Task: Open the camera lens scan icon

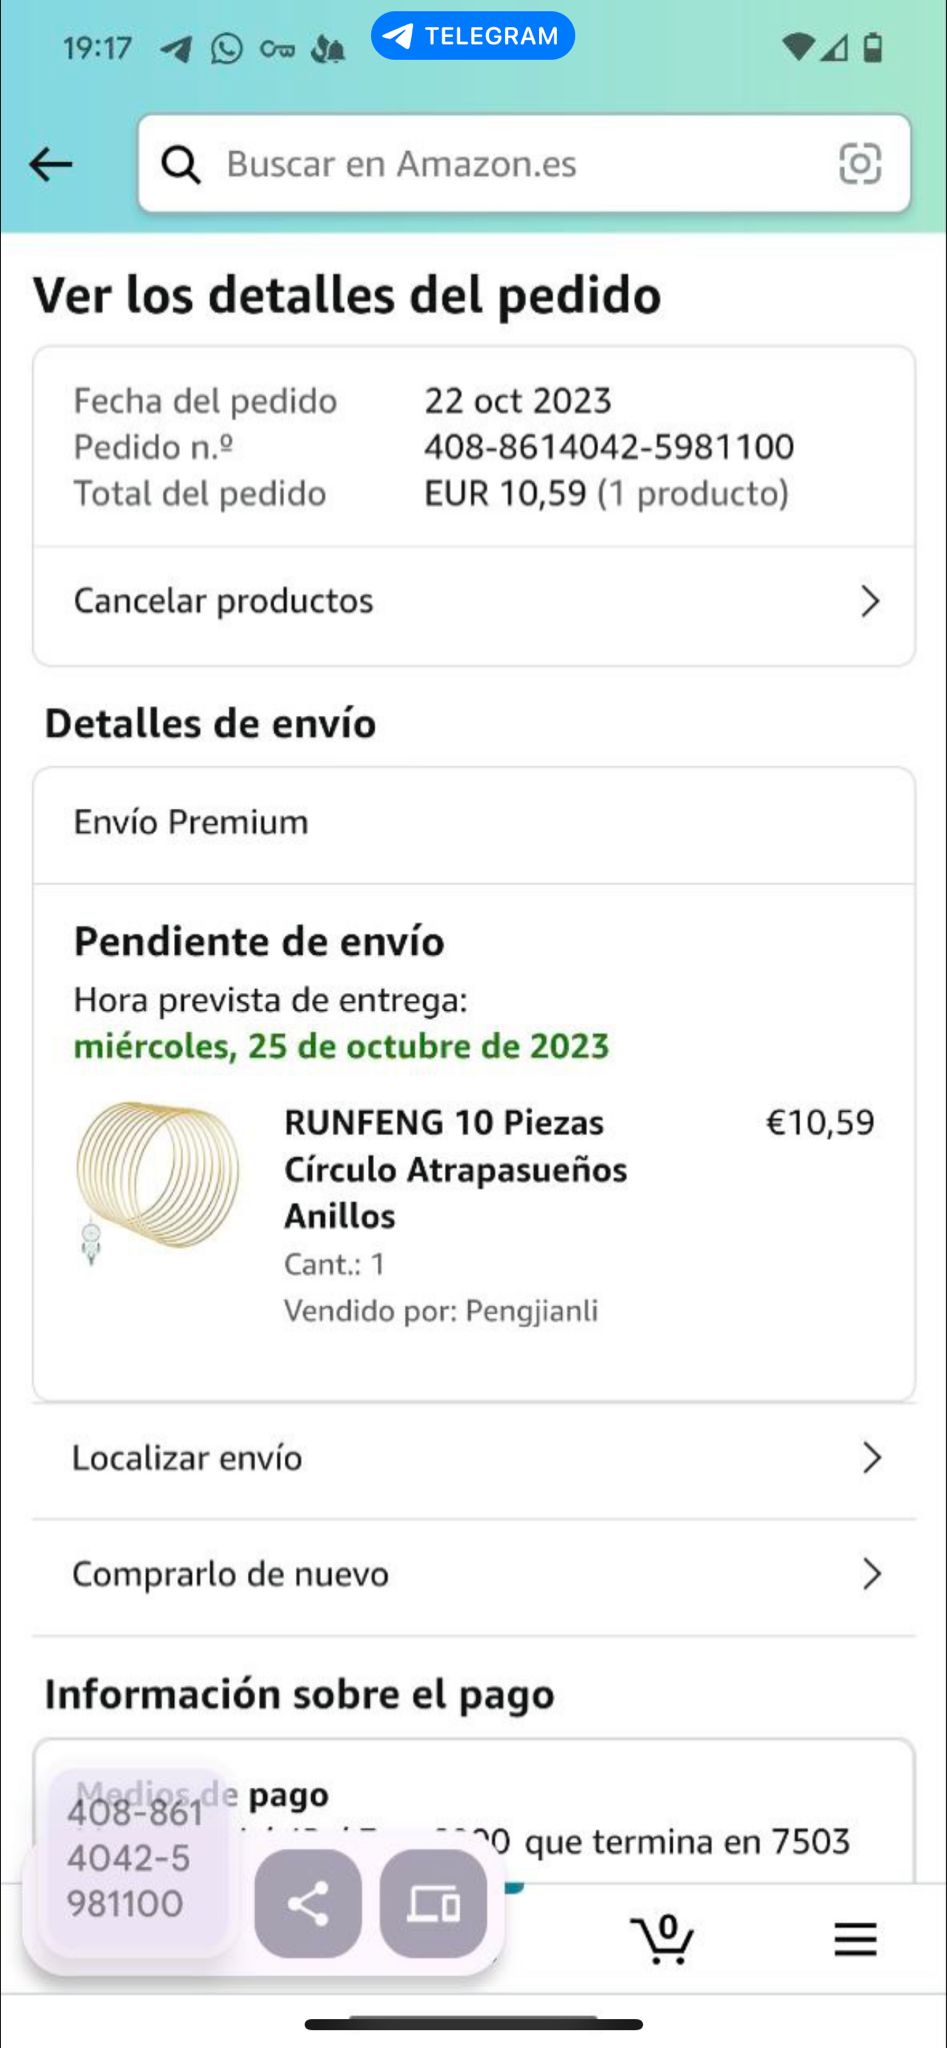Action: point(859,164)
